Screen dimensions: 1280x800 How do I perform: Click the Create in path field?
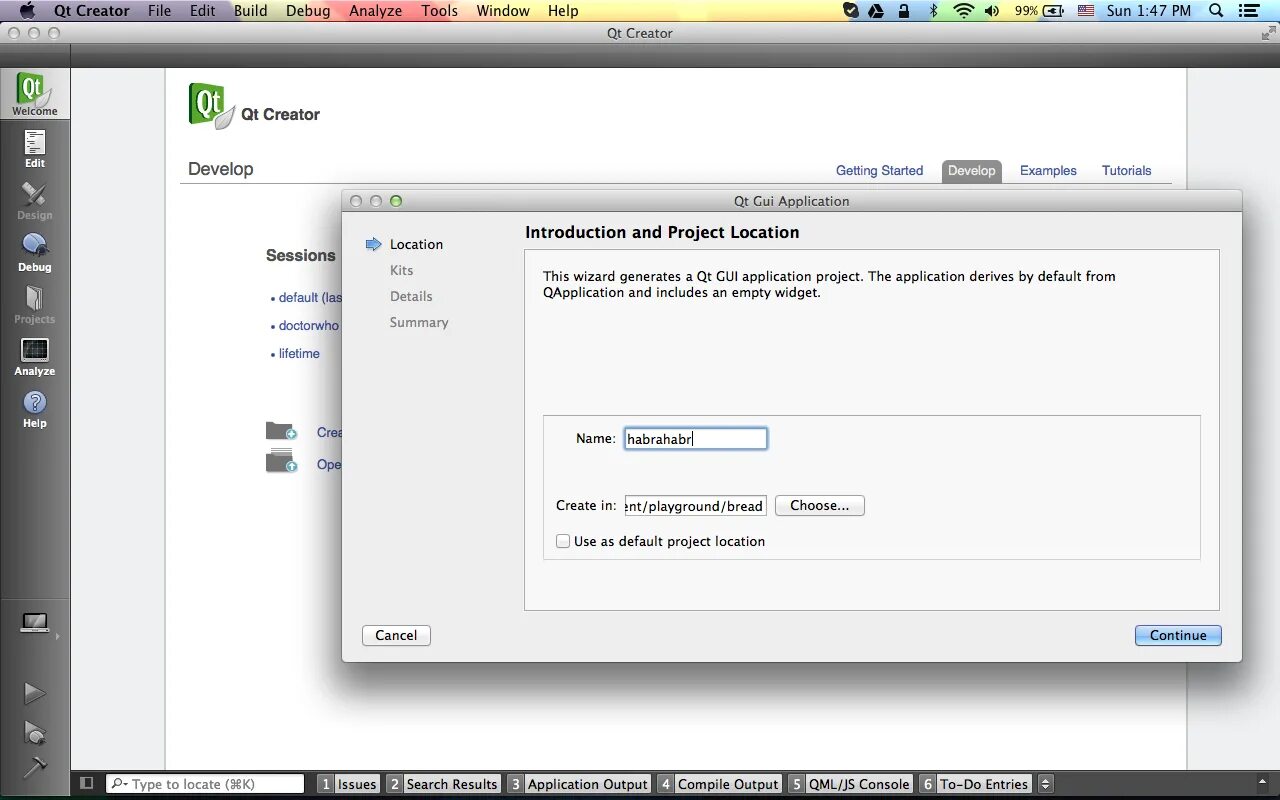(696, 506)
